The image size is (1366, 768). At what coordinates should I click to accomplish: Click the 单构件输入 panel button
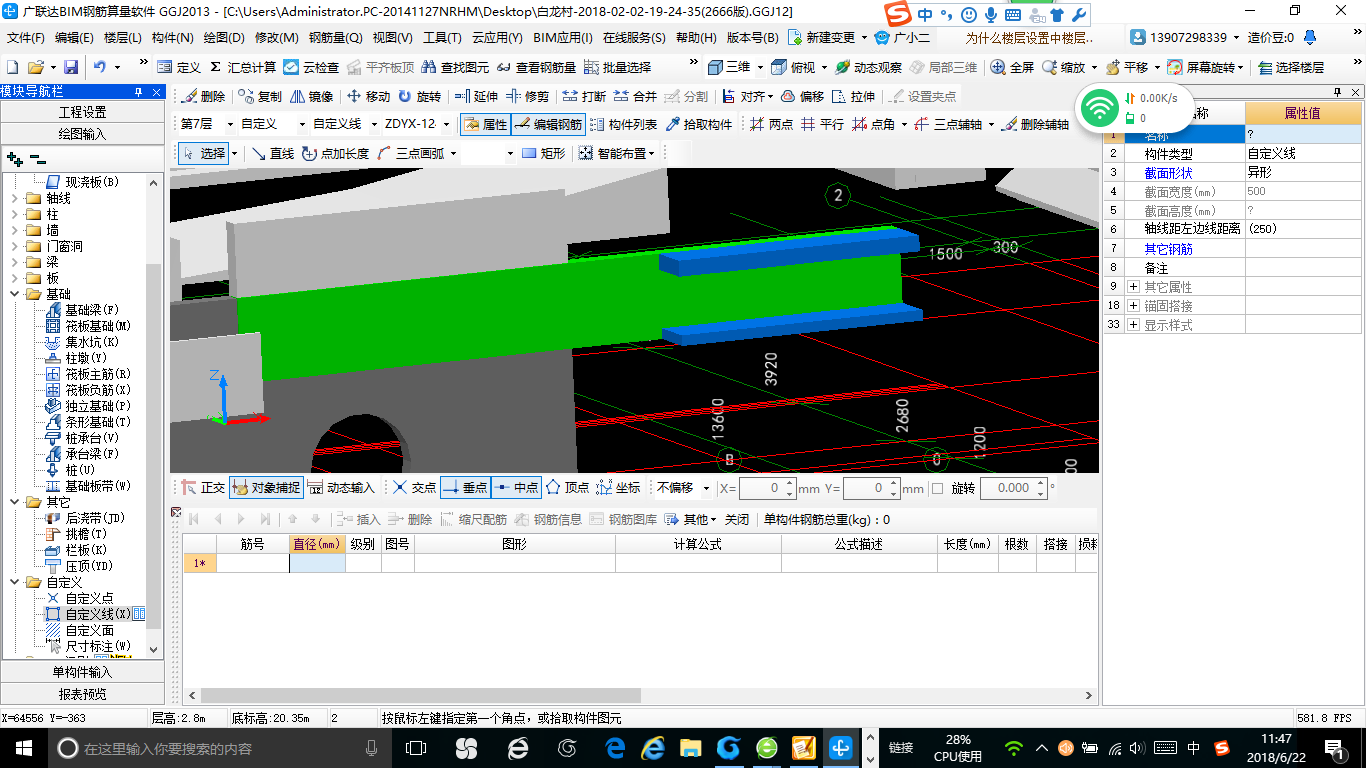click(82, 672)
